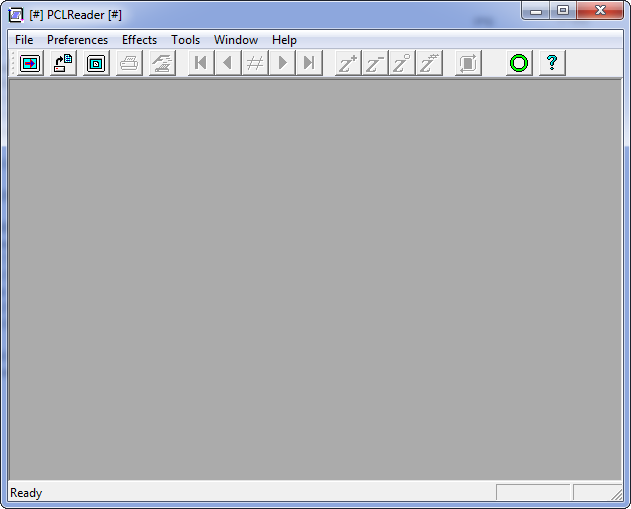Click the go-to-page number (#) icon
This screenshot has width=631, height=509.
tap(255, 63)
